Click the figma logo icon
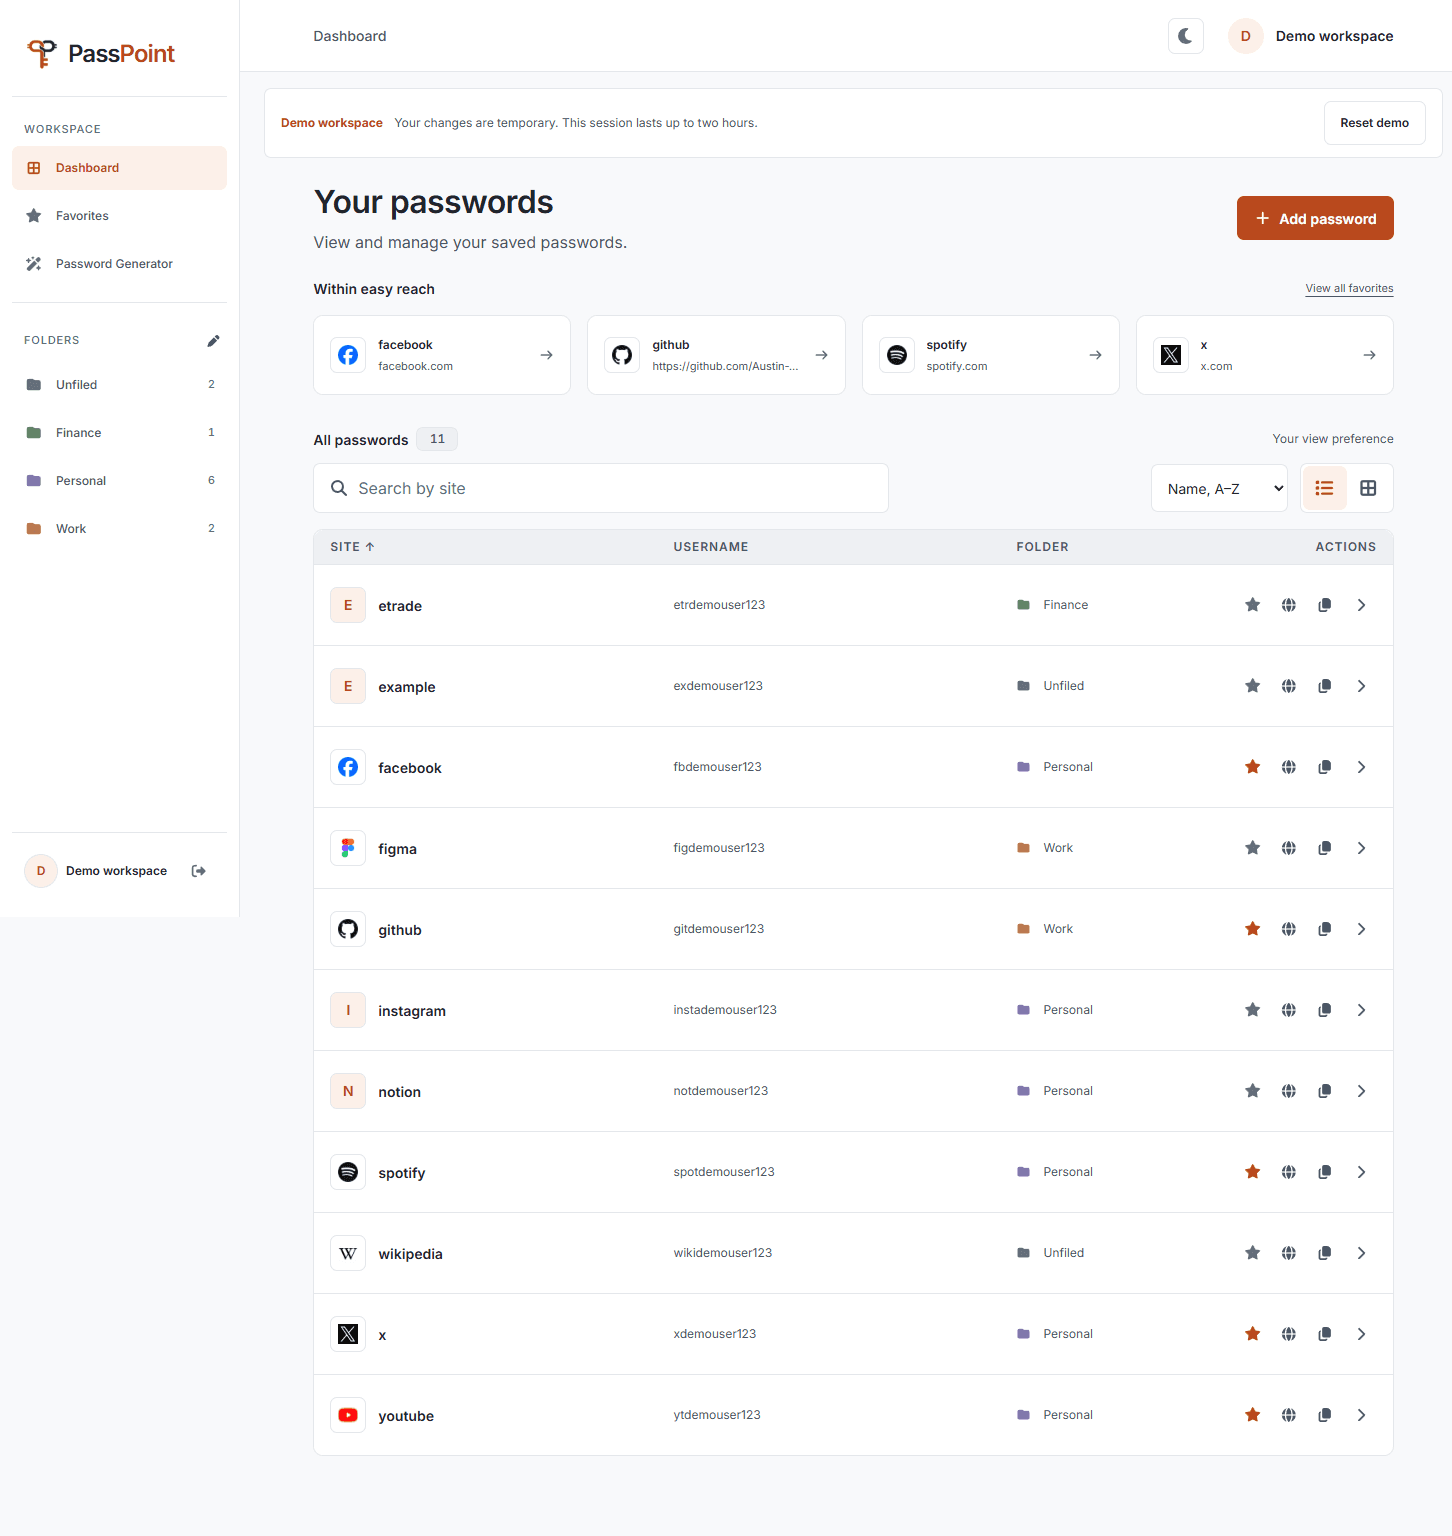Screen dimensions: 1452x1536 click(348, 848)
